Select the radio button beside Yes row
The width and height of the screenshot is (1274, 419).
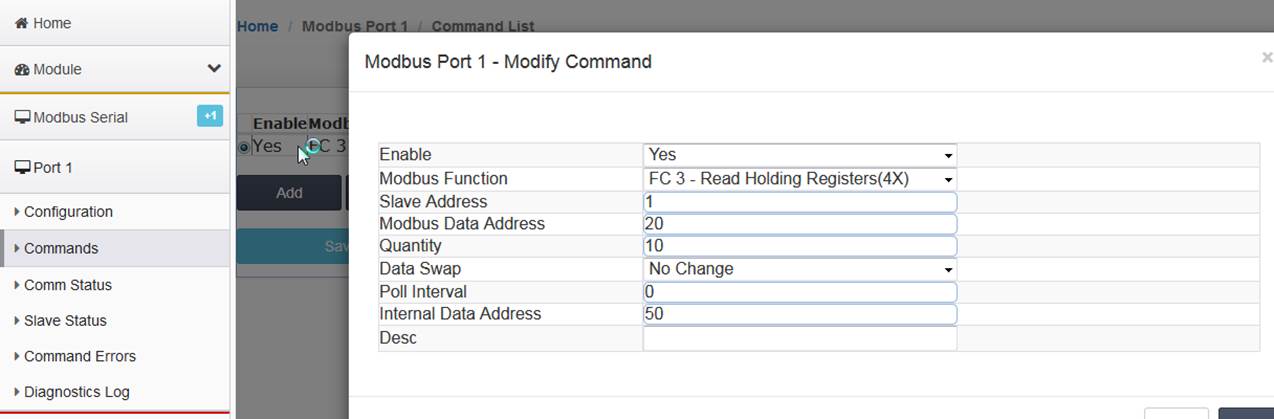pos(244,147)
